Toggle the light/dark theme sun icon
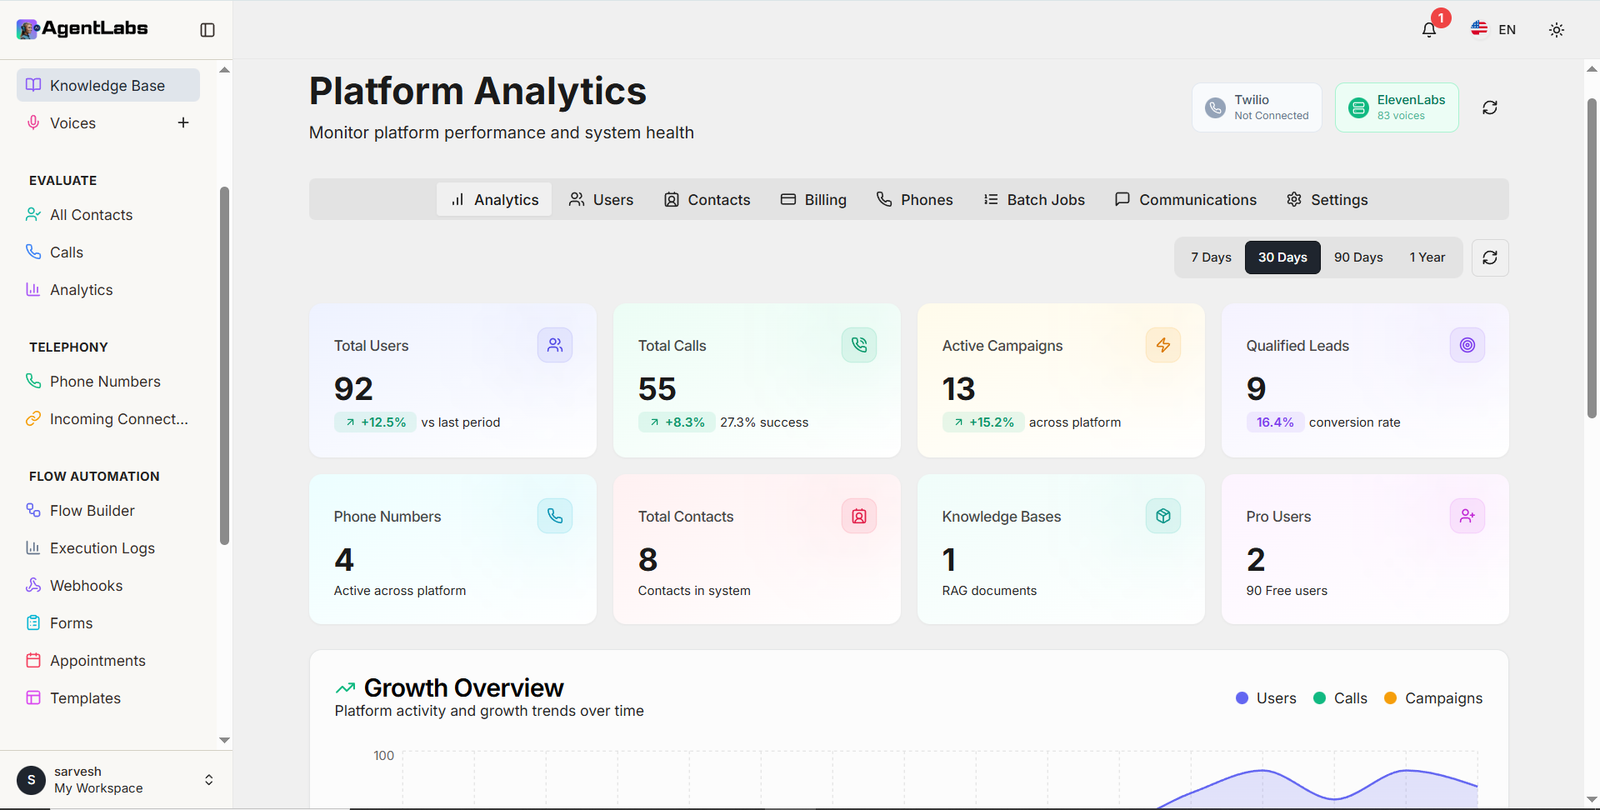Viewport: 1600px width, 810px height. (x=1556, y=30)
